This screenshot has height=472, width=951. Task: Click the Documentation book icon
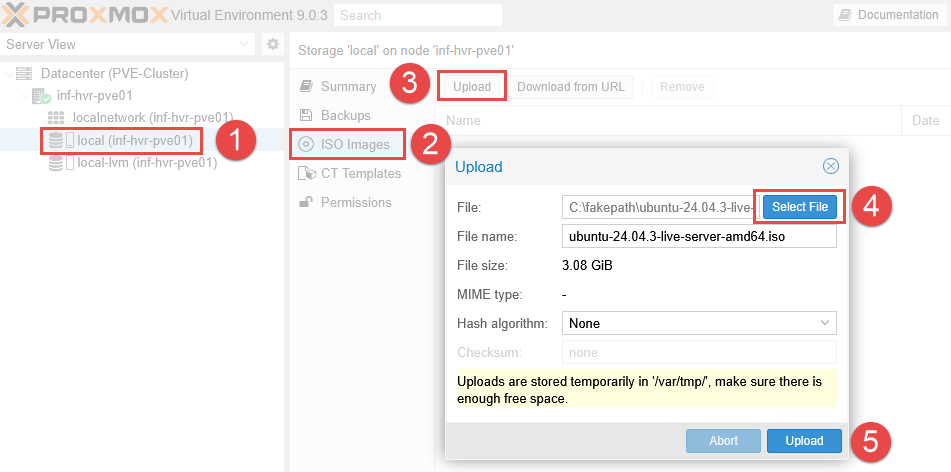845,15
